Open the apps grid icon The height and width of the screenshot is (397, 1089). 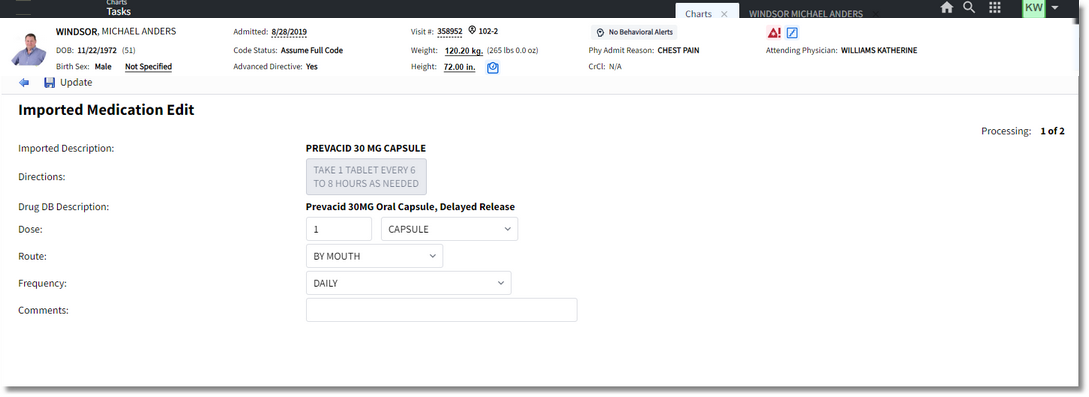(x=995, y=8)
